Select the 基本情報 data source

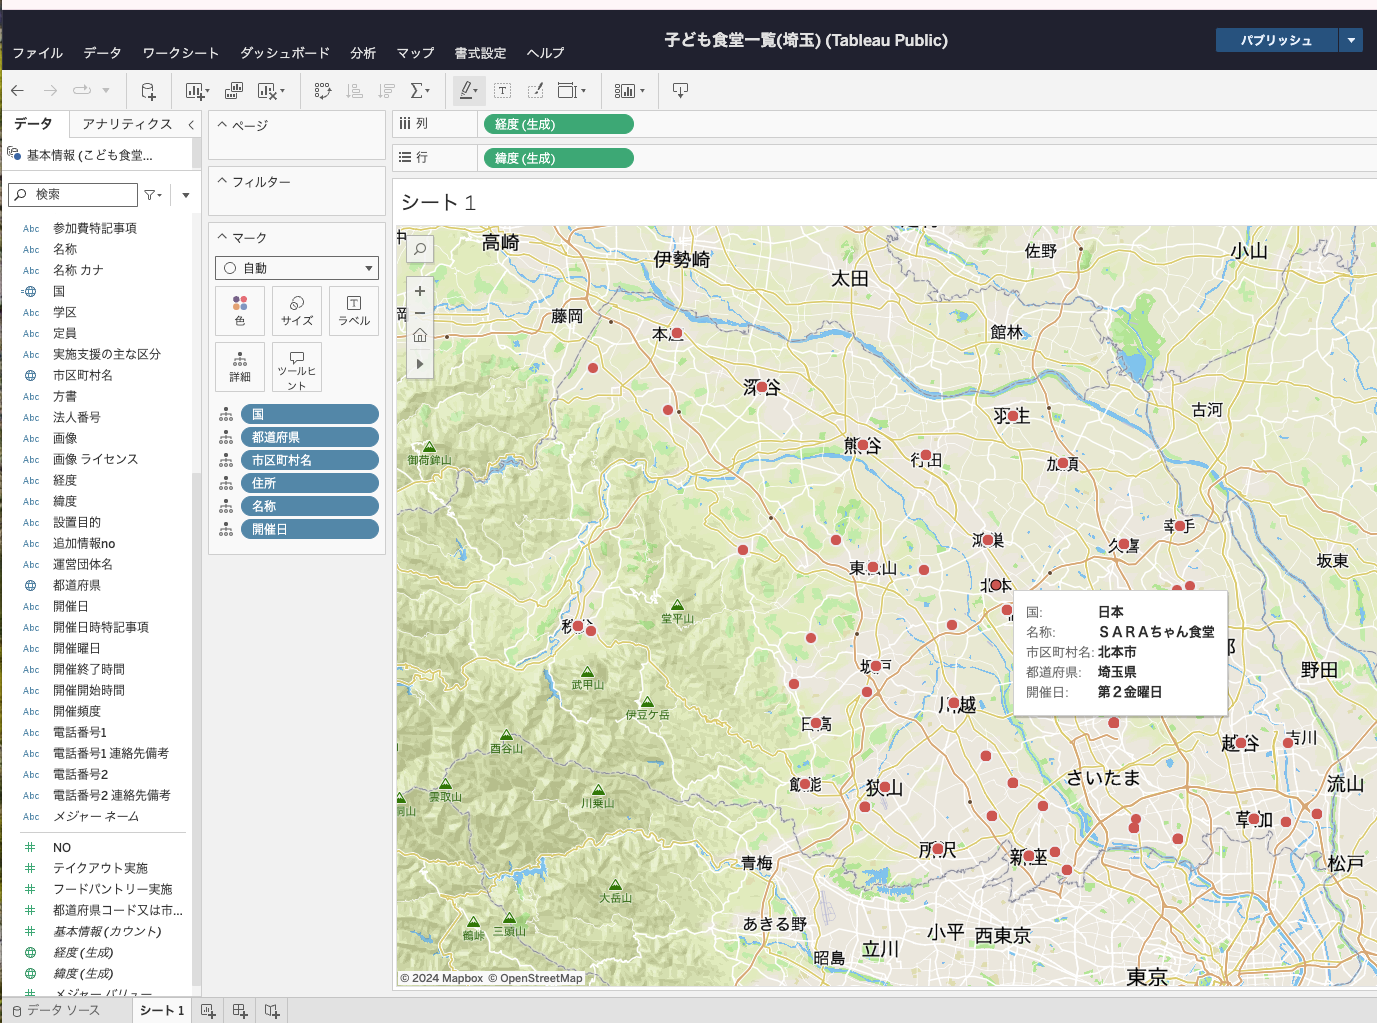point(90,155)
